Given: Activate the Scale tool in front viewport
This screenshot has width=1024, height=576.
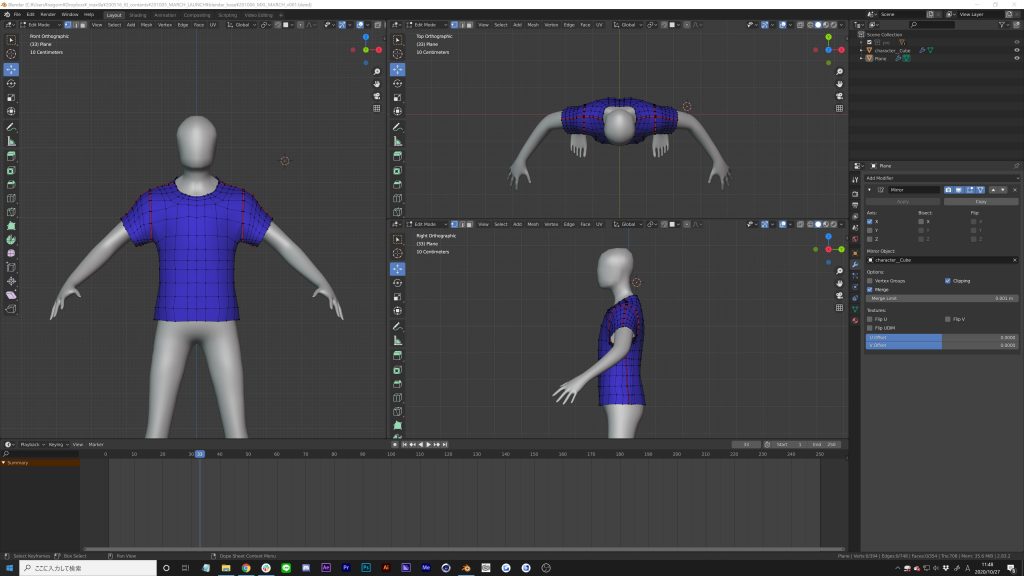Looking at the screenshot, I should [11, 98].
